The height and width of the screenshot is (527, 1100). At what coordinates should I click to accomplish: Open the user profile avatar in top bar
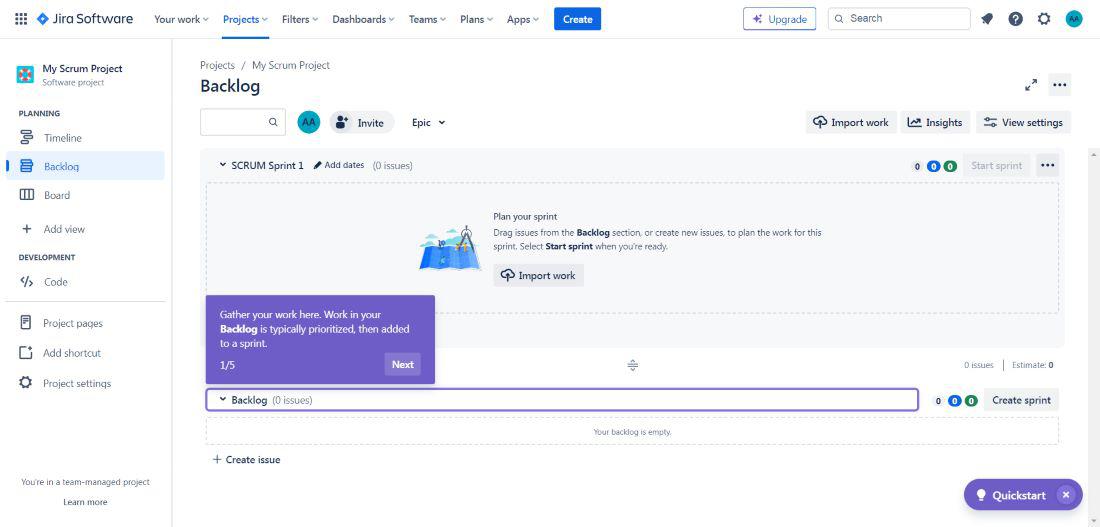point(1073,19)
